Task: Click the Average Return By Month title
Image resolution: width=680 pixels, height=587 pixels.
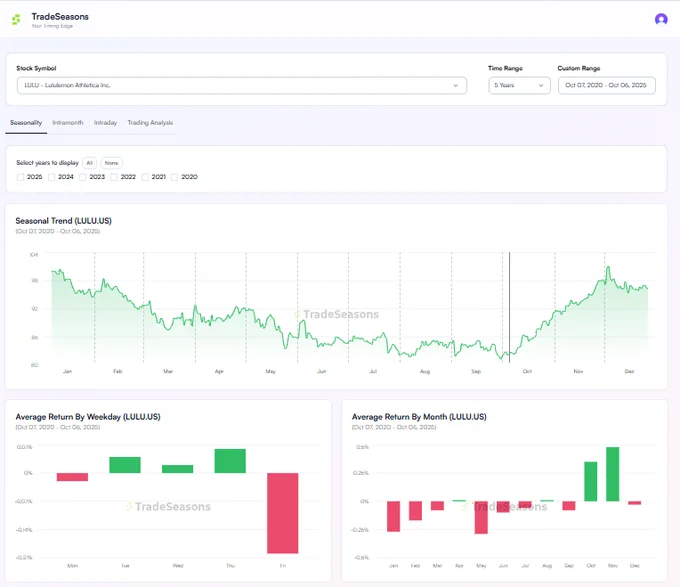Action: tap(419, 417)
